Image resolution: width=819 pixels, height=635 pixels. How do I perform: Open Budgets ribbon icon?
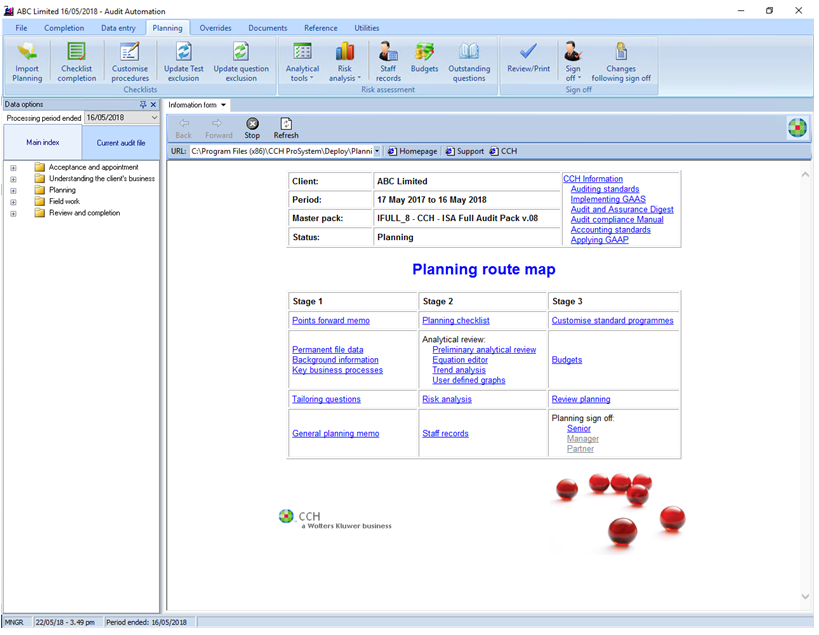[x=424, y=58]
